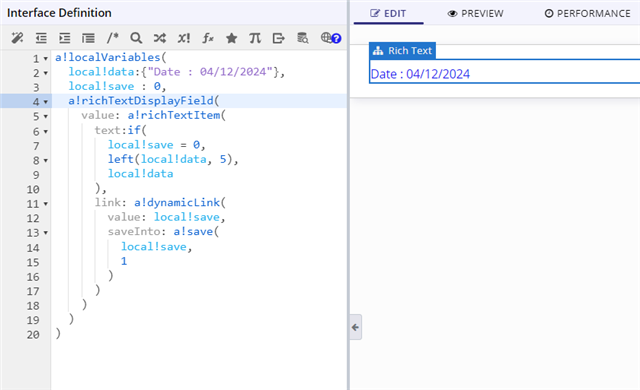Collapse the a!dynamicLink block at line 11
Image resolution: width=640 pixels, height=390 pixels.
(x=46, y=204)
